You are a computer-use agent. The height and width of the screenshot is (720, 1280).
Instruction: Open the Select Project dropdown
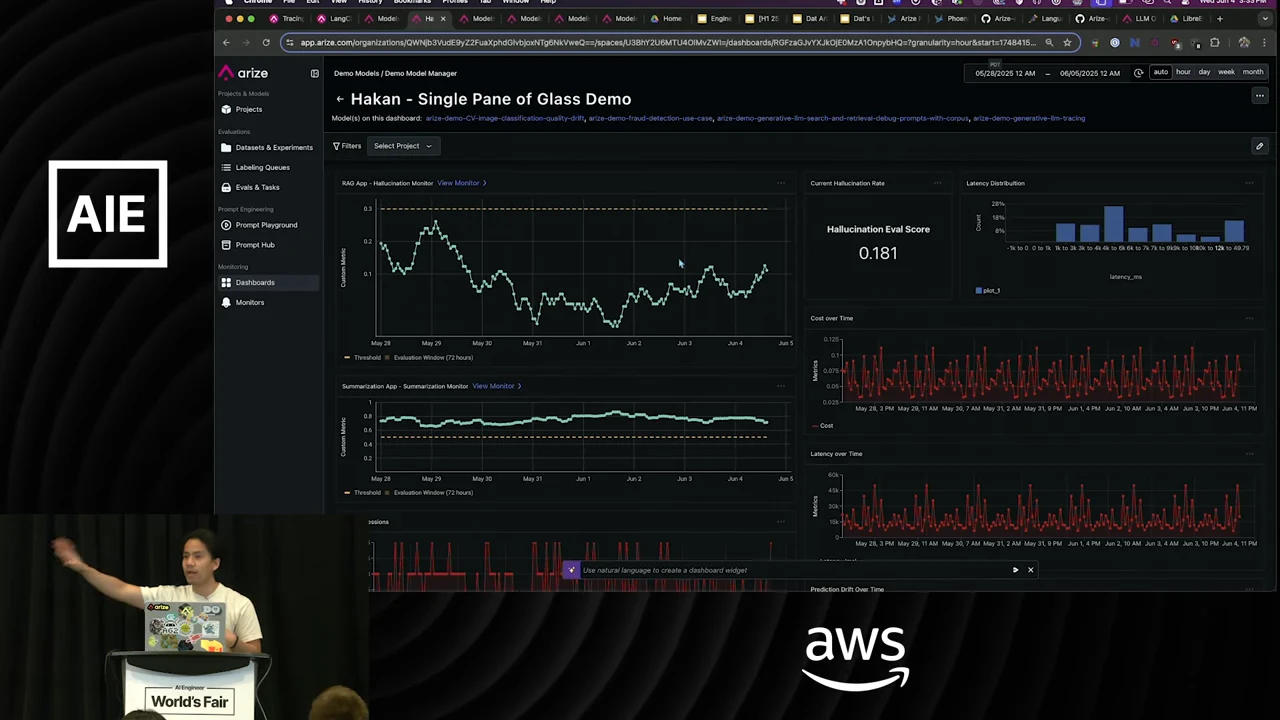403,146
